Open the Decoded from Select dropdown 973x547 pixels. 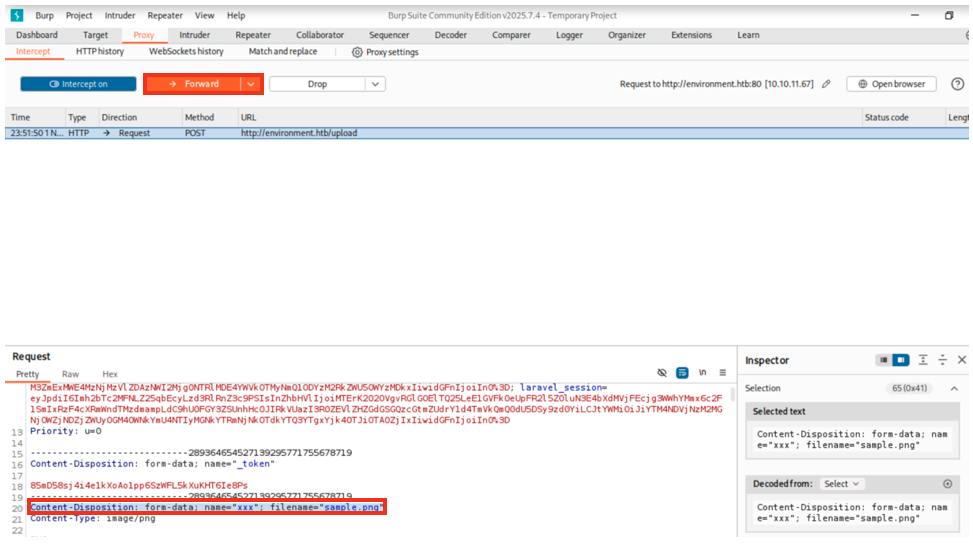click(841, 484)
